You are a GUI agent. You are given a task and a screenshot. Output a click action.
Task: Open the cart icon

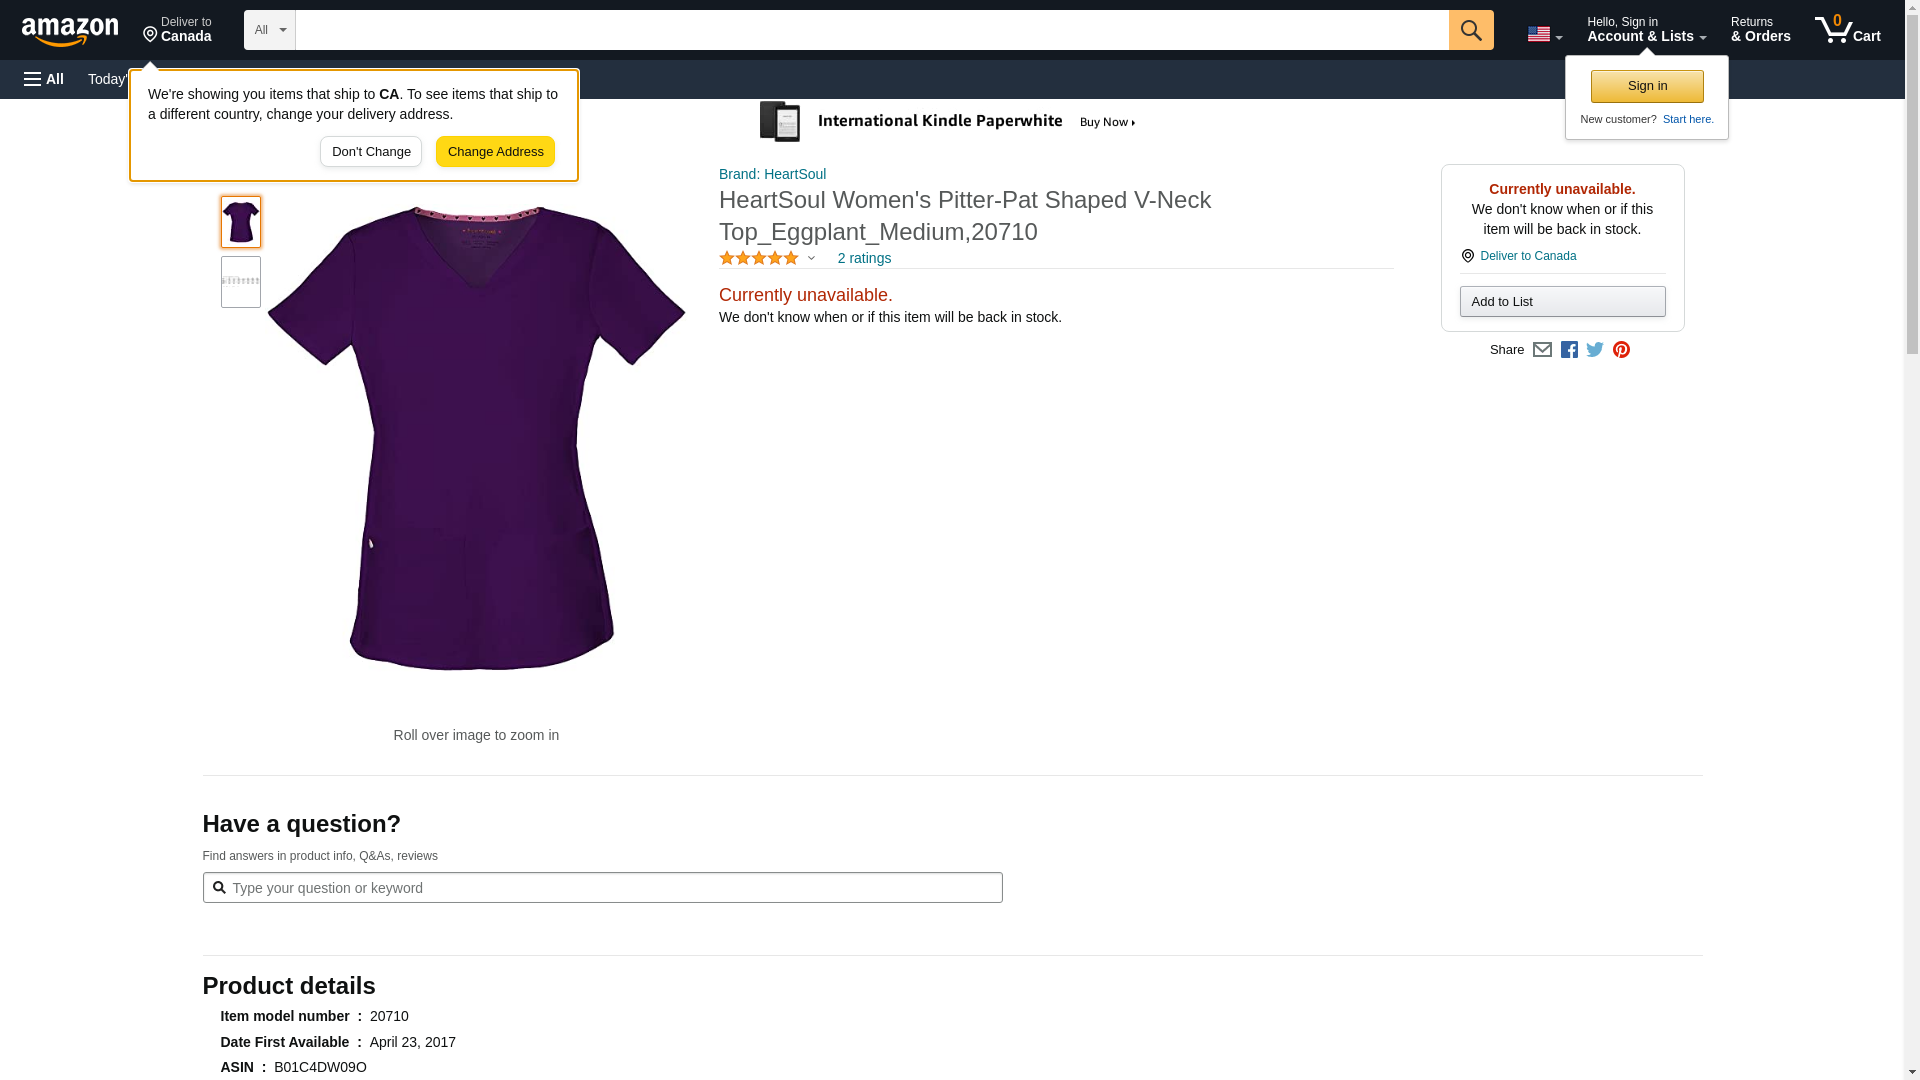(1847, 29)
